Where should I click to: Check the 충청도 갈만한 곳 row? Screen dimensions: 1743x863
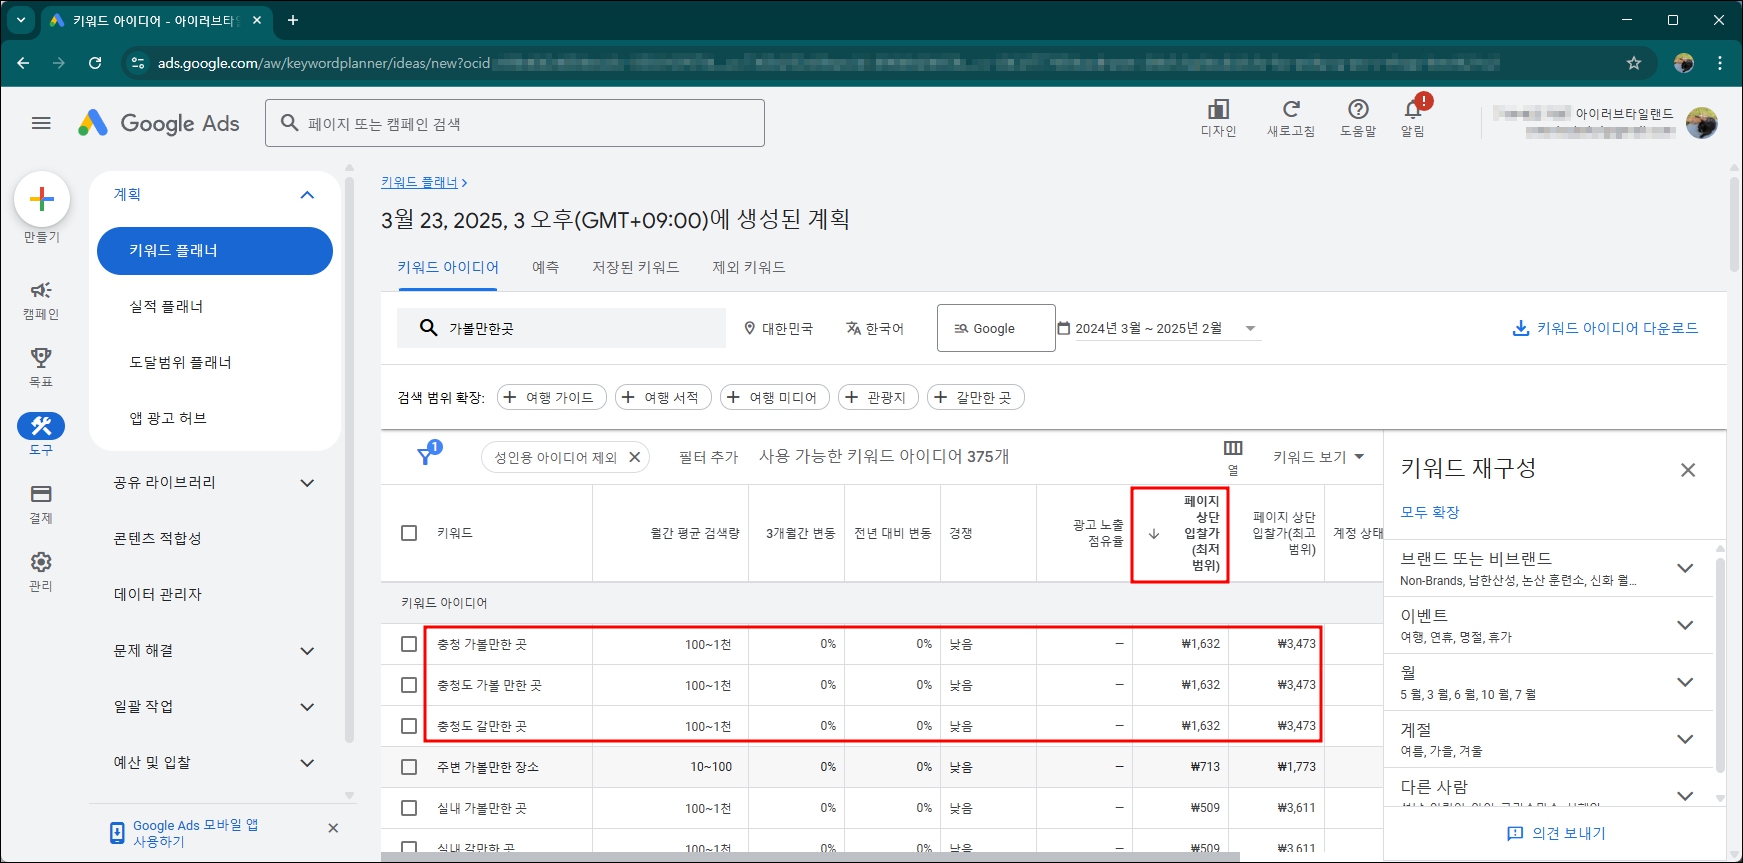pyautogui.click(x=409, y=726)
